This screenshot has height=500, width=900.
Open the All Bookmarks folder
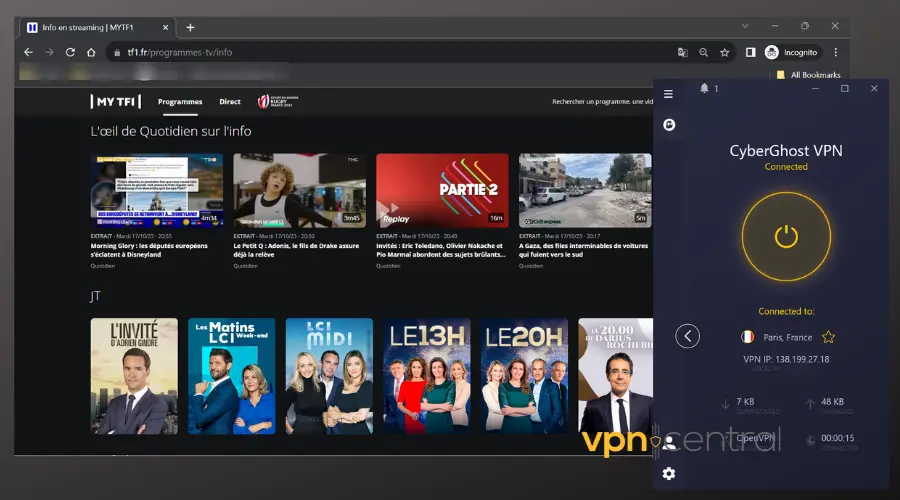pyautogui.click(x=808, y=75)
